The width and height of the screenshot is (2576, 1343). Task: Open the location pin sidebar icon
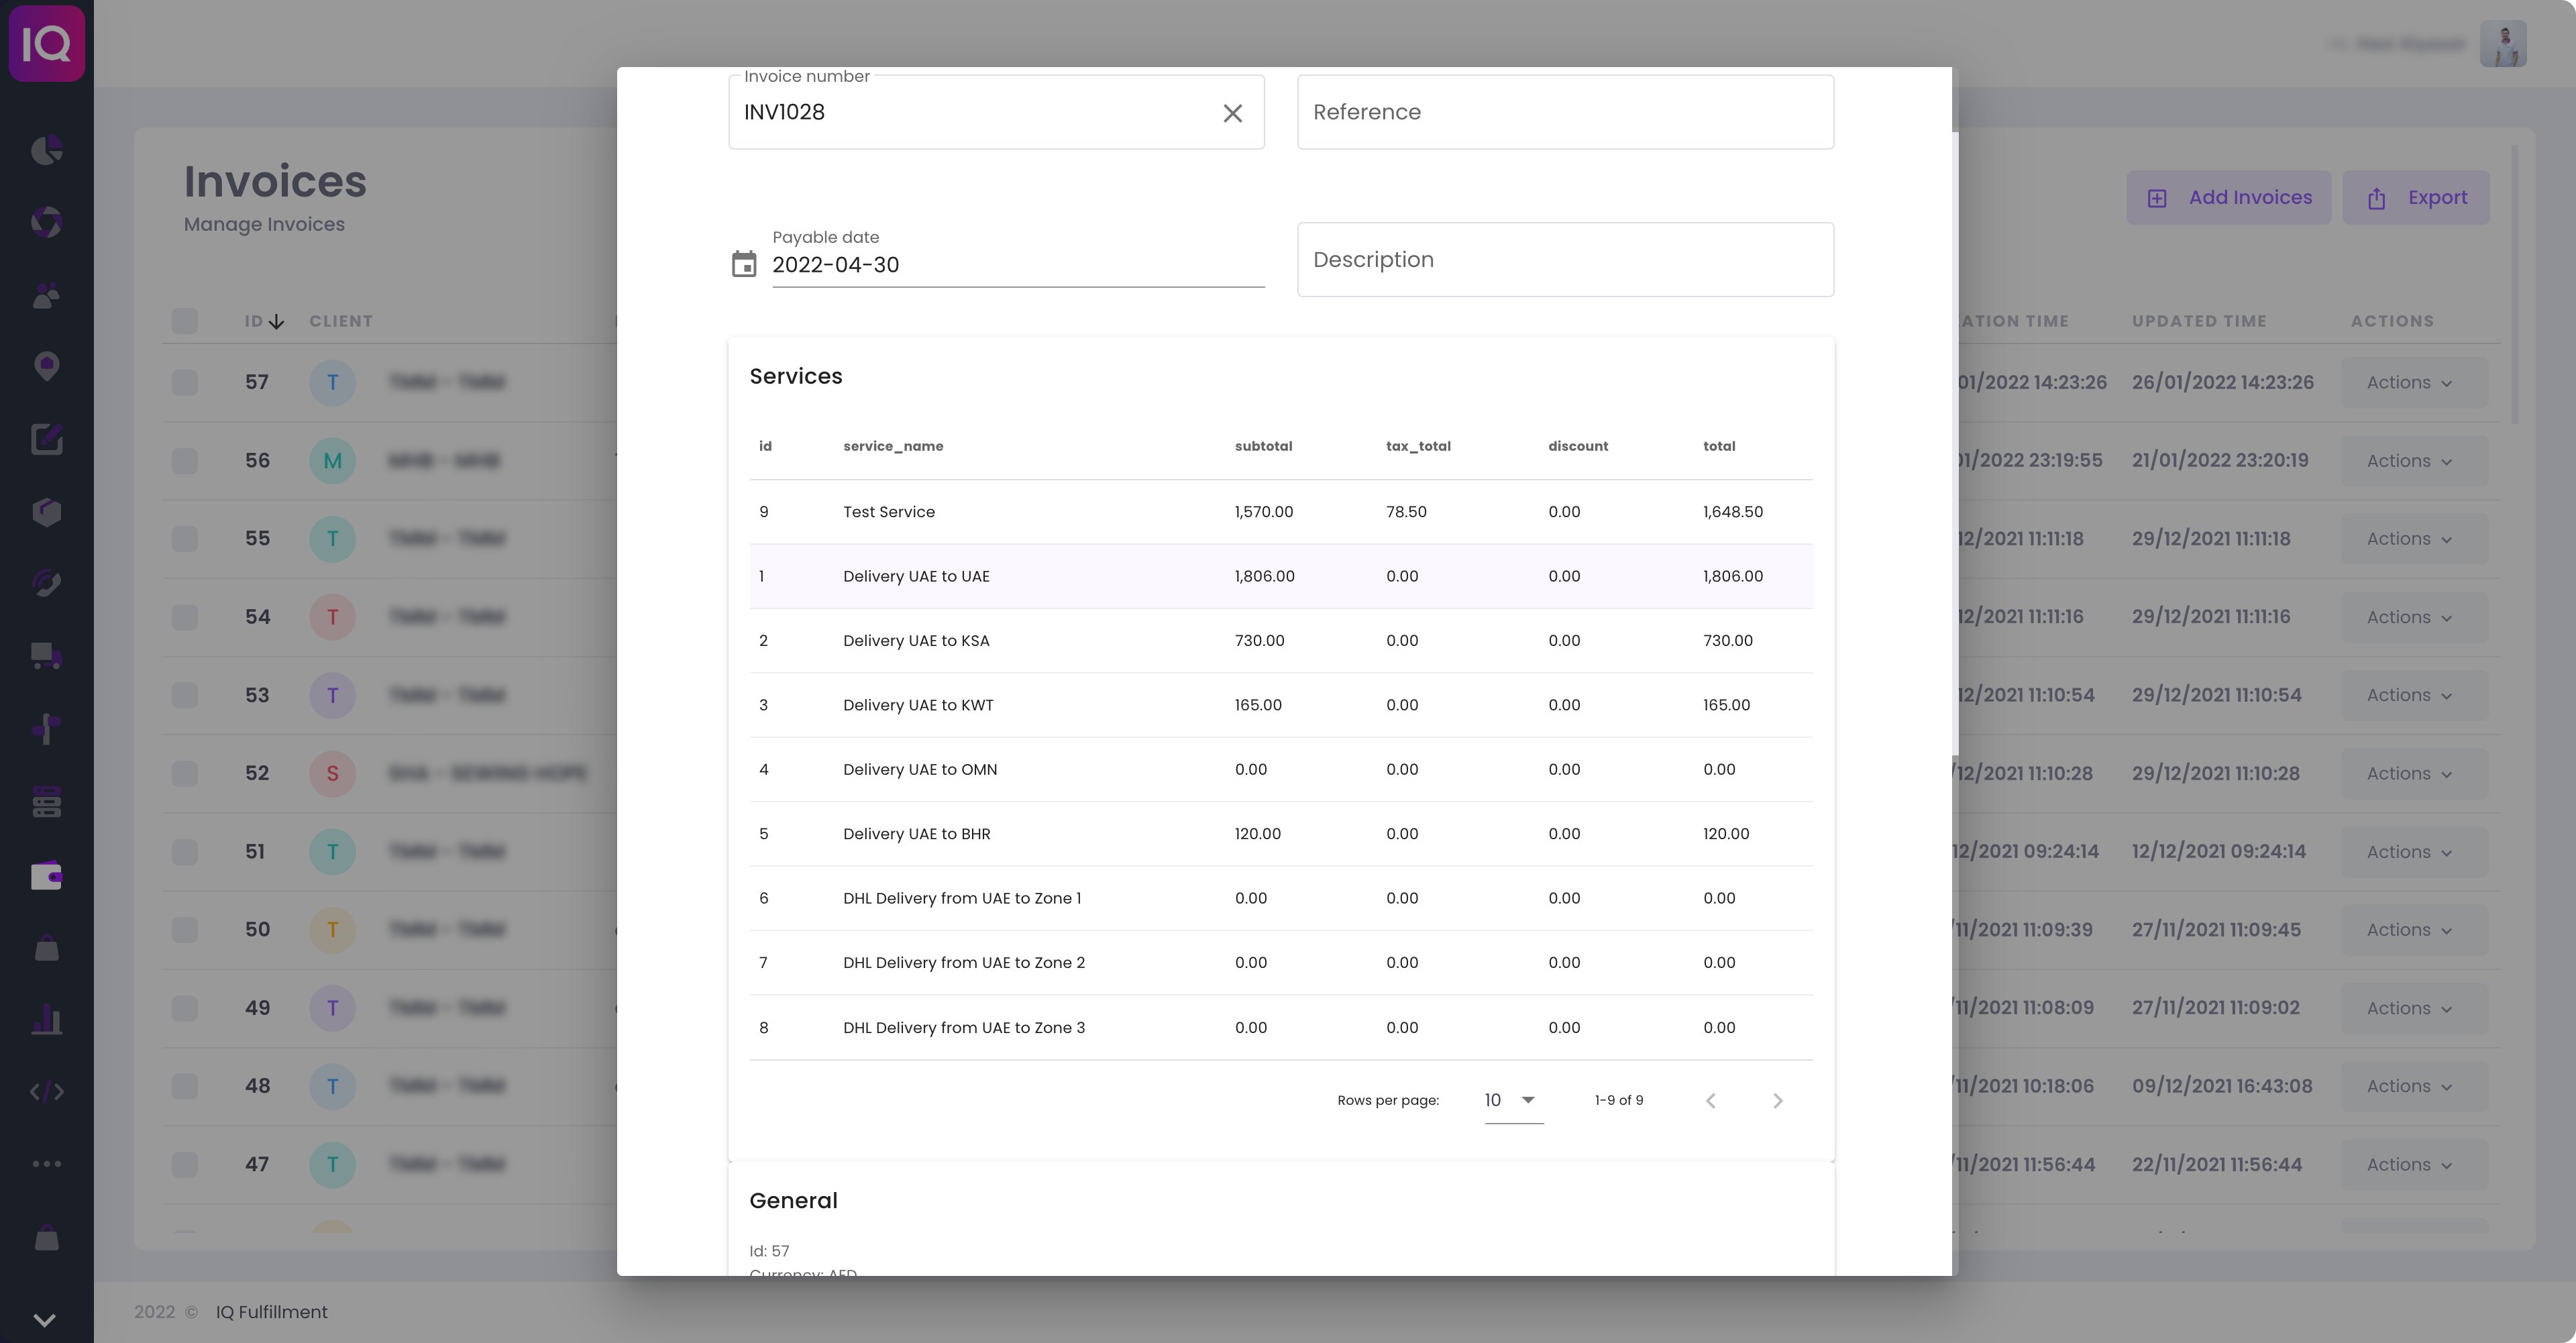[x=47, y=366]
